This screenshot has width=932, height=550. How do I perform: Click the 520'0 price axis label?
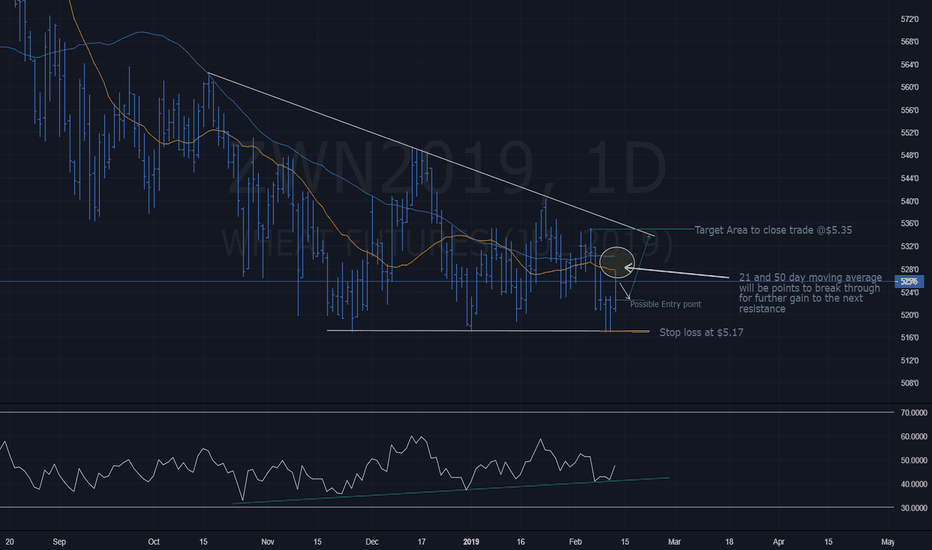coord(909,315)
